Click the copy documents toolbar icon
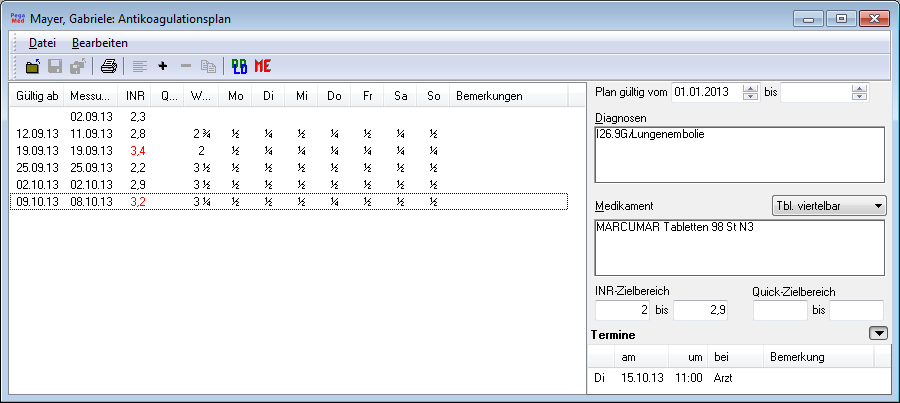Screen dimensions: 900x403 click(208, 67)
